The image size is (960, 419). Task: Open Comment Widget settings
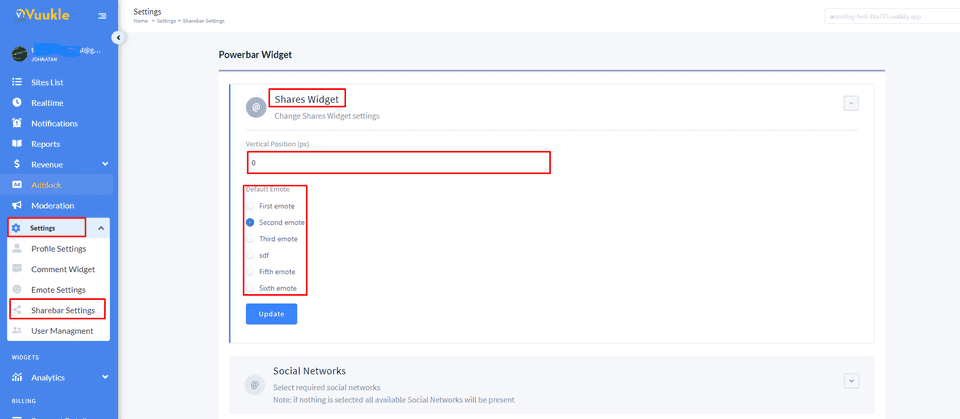(63, 269)
